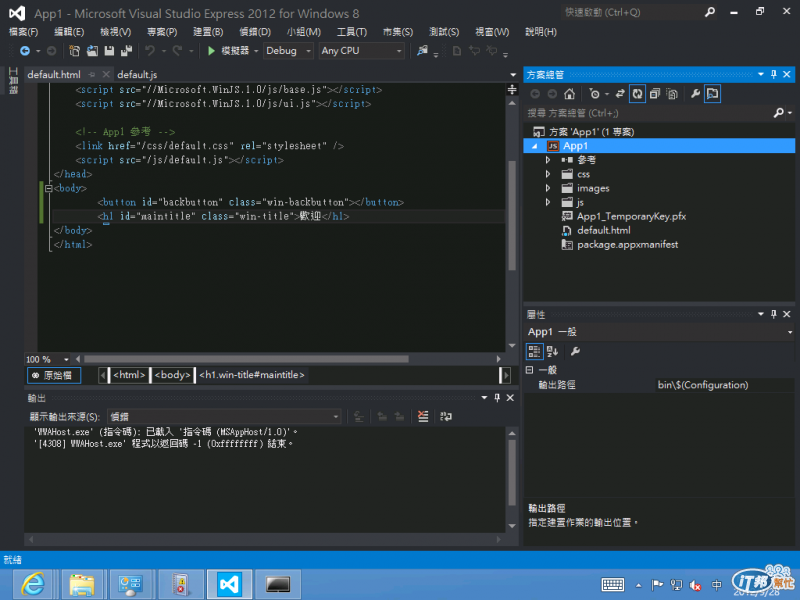This screenshot has width=800, height=600.
Task: Toggle the Refresh button in Solution Explorer
Action: (637, 94)
